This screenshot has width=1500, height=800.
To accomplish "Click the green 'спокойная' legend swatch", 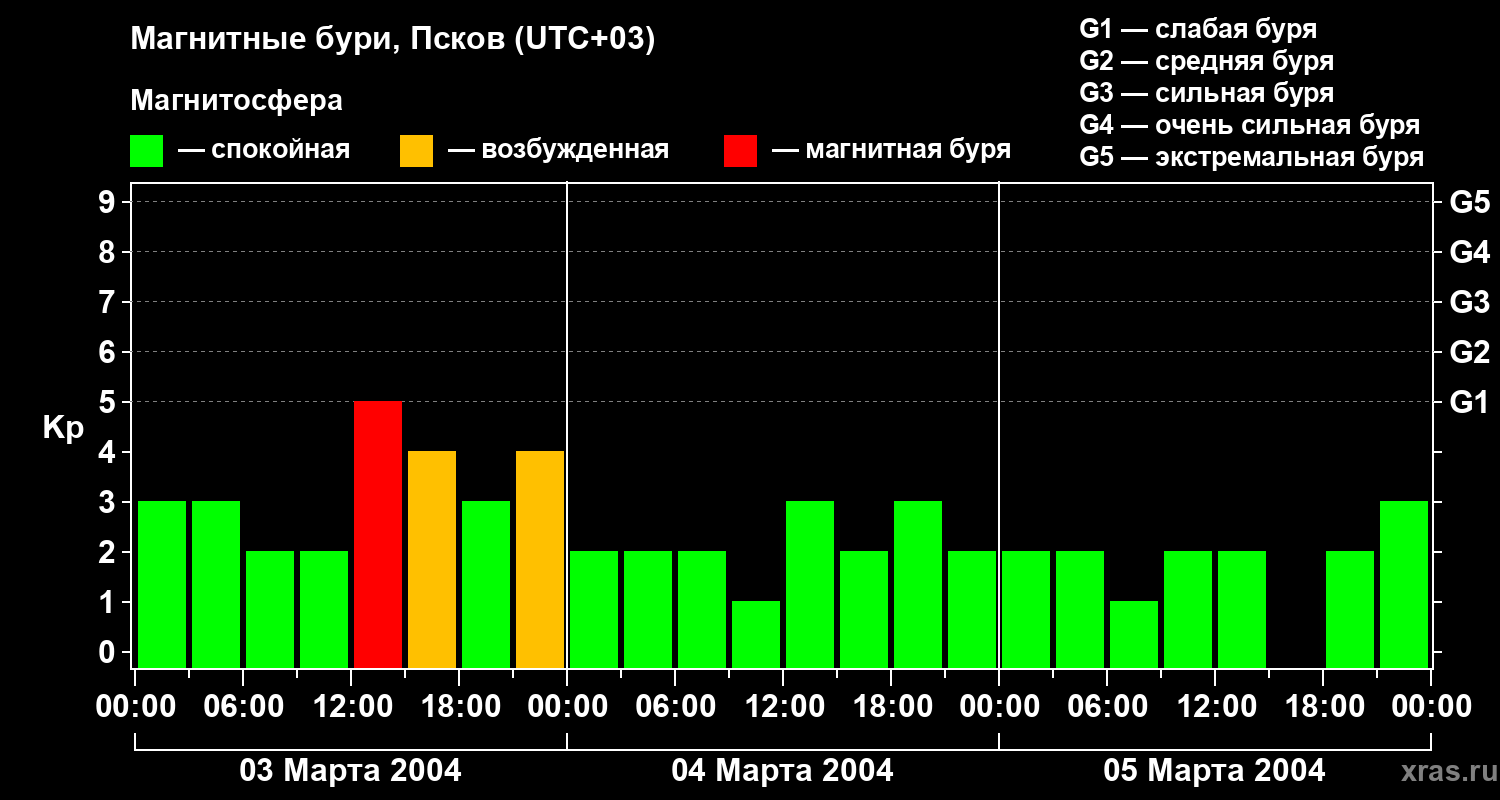I will (x=146, y=151).
